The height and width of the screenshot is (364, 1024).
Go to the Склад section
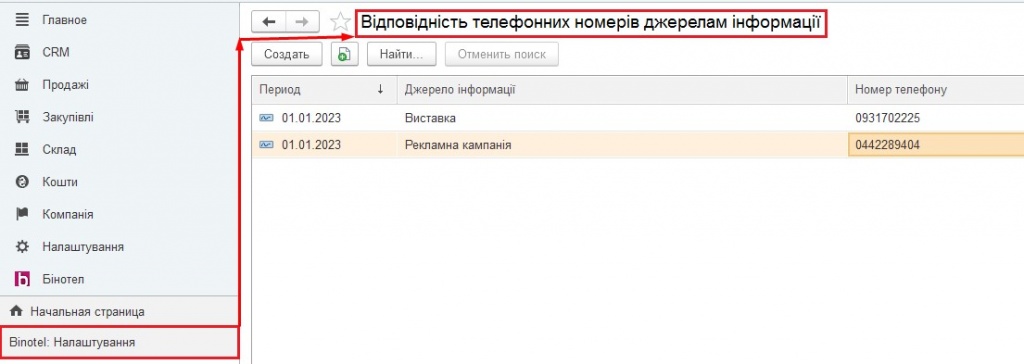coord(59,150)
